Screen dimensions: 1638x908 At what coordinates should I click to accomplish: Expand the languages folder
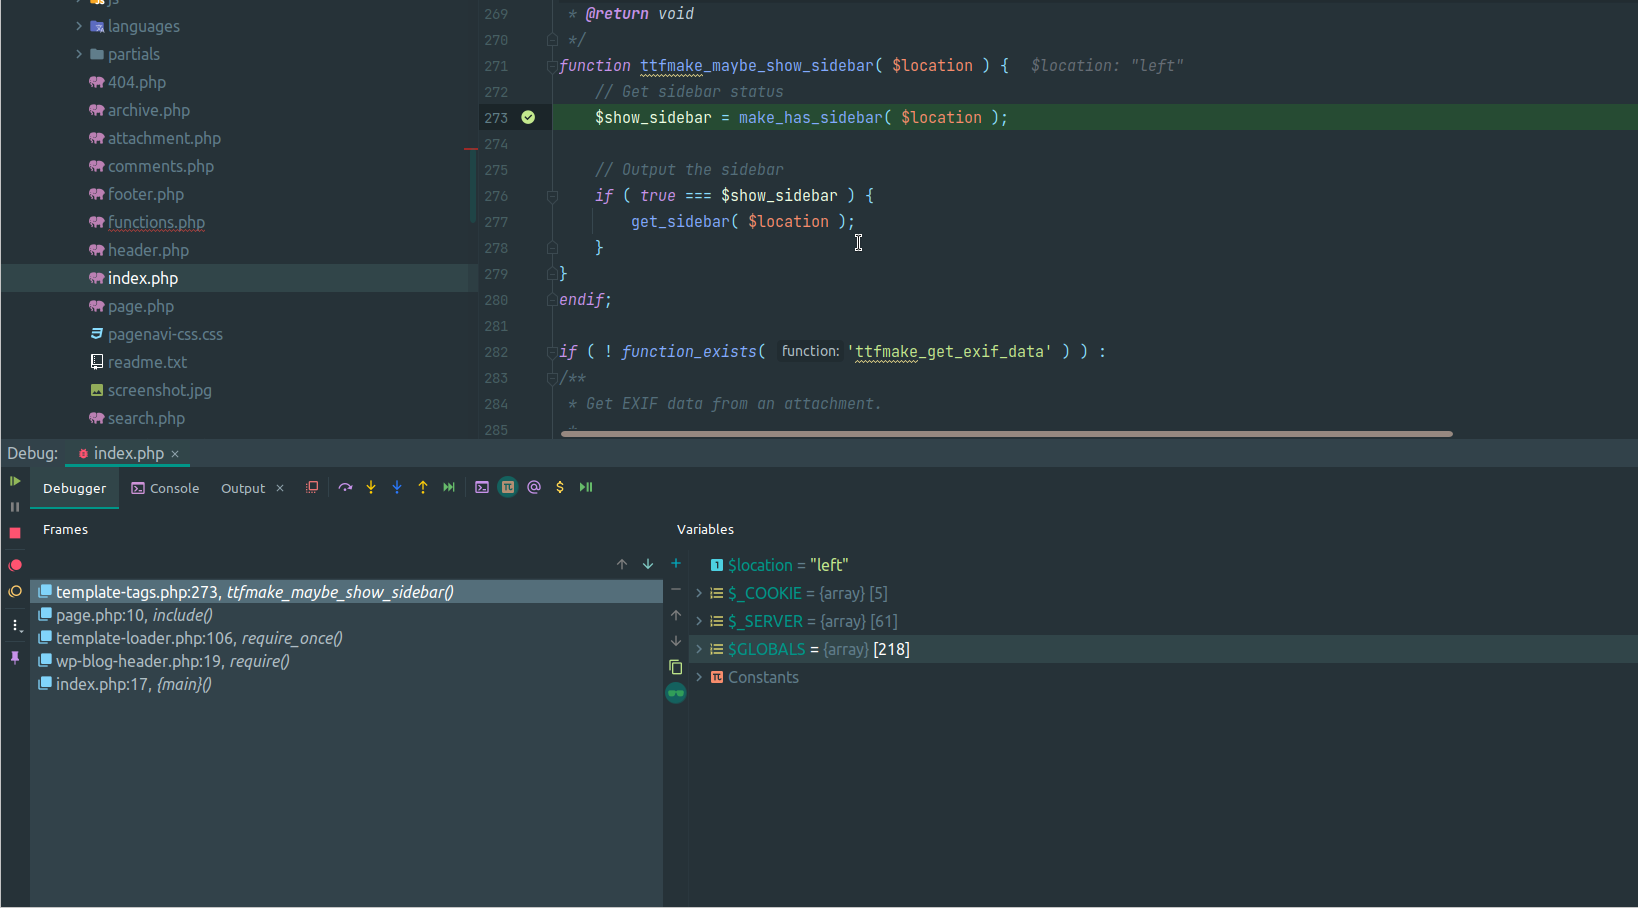tap(79, 26)
